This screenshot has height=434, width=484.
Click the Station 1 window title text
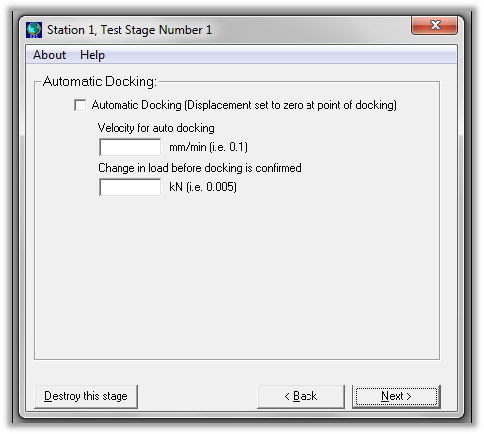(130, 30)
